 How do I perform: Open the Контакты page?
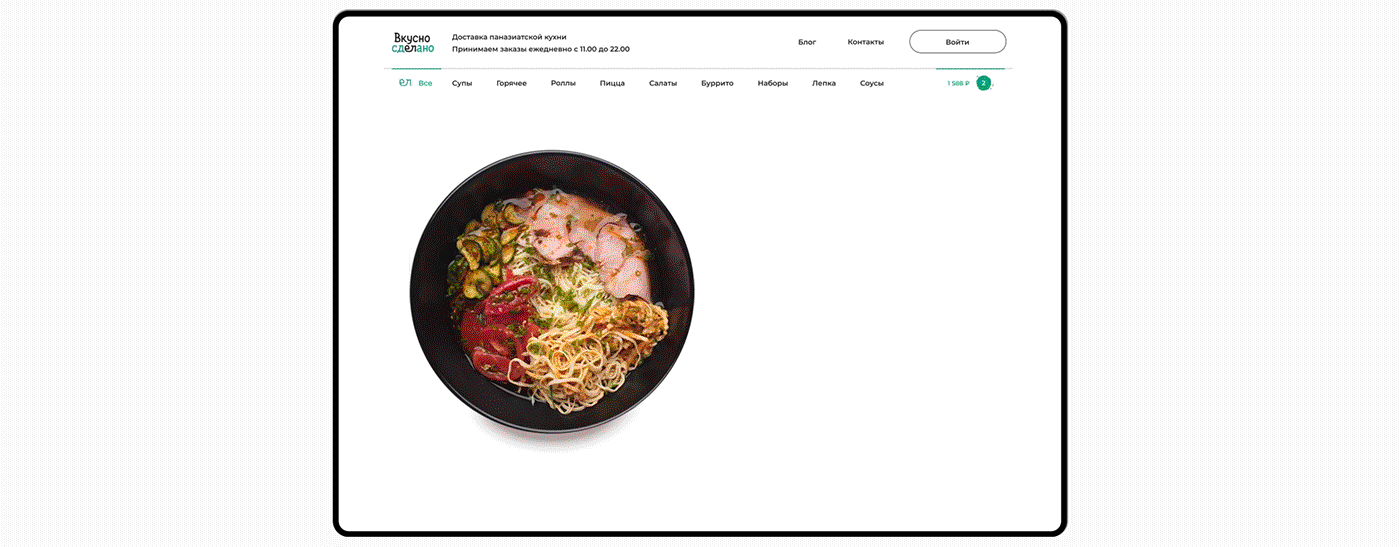[x=866, y=42]
